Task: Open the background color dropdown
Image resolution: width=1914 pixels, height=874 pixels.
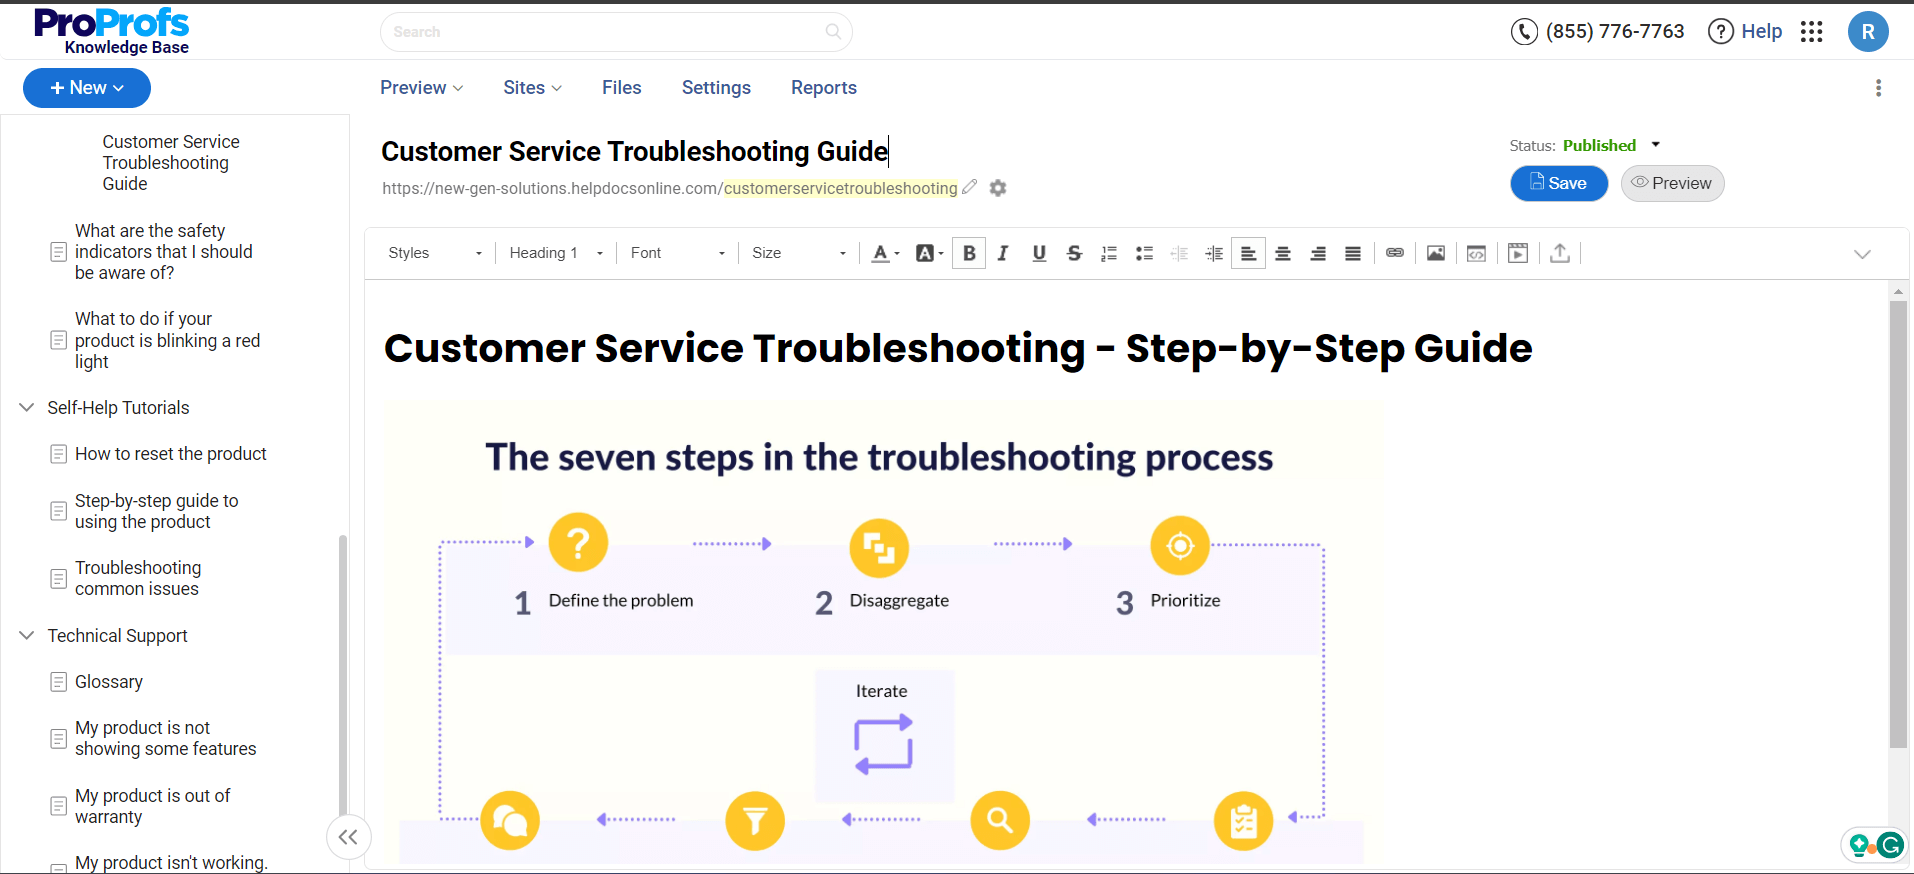Action: click(x=929, y=253)
